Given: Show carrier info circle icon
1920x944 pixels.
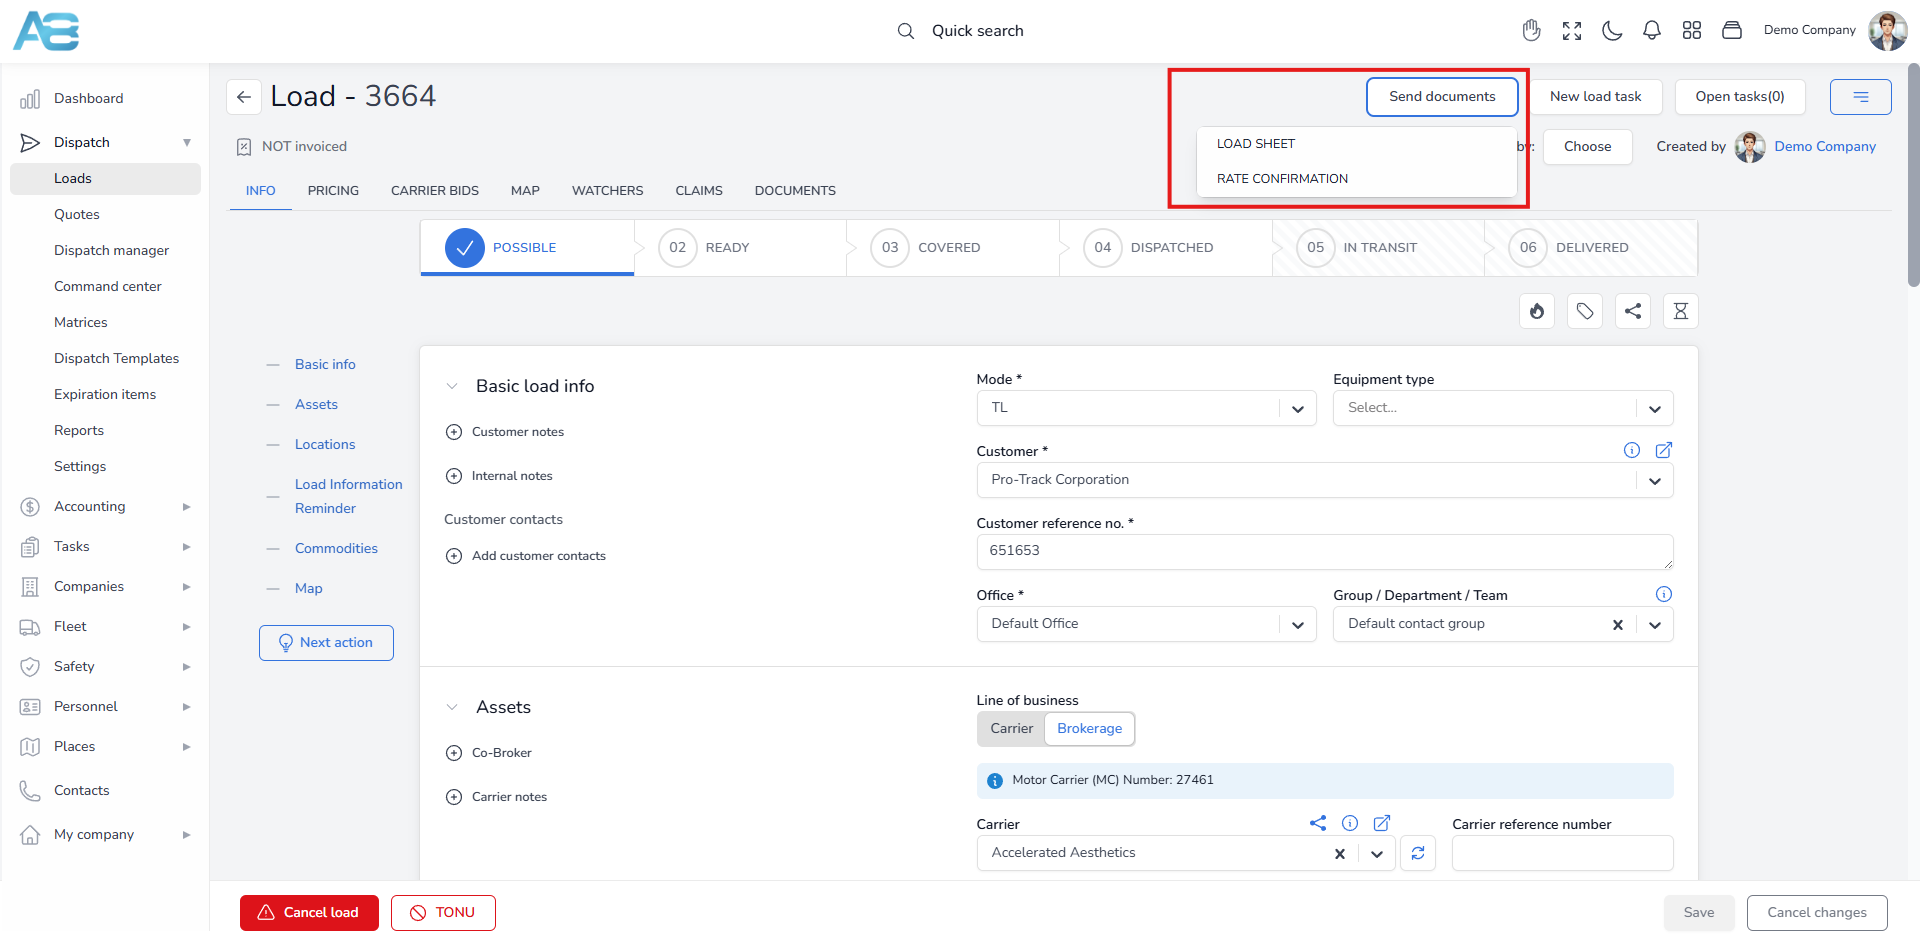Looking at the screenshot, I should click(x=1350, y=823).
